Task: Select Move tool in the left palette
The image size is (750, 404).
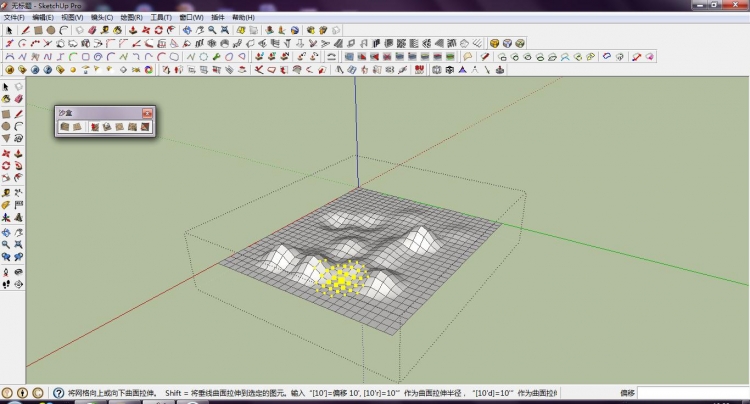Action: point(6,153)
